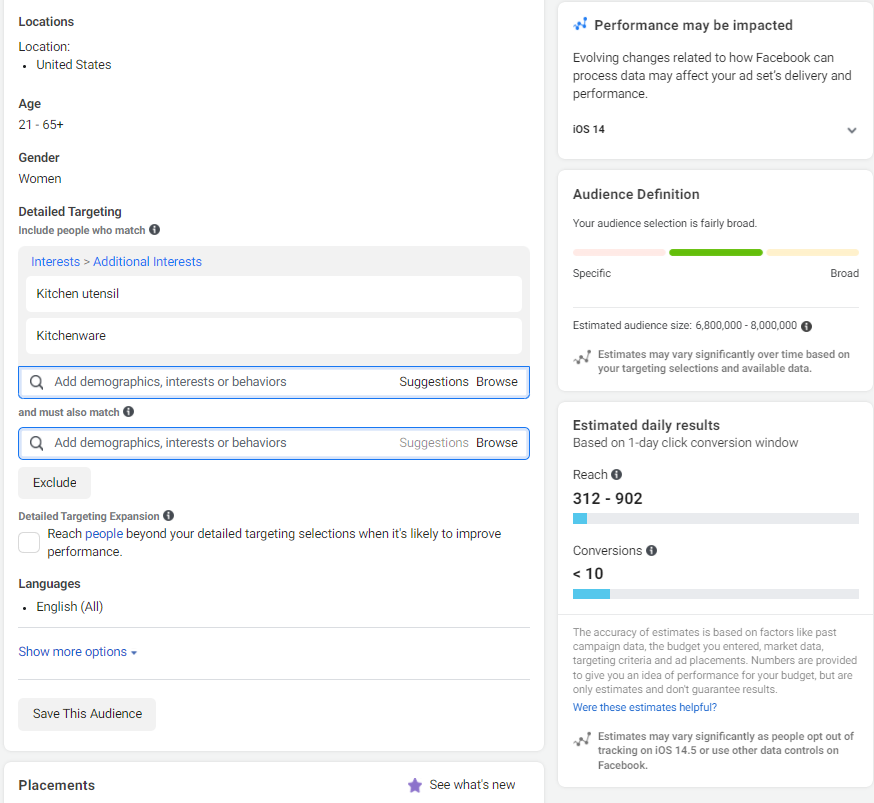Click the Conversions info icon

pos(651,551)
